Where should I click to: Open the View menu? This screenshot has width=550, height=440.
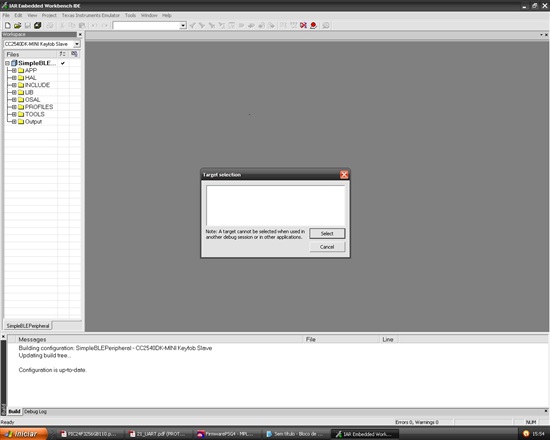click(32, 15)
